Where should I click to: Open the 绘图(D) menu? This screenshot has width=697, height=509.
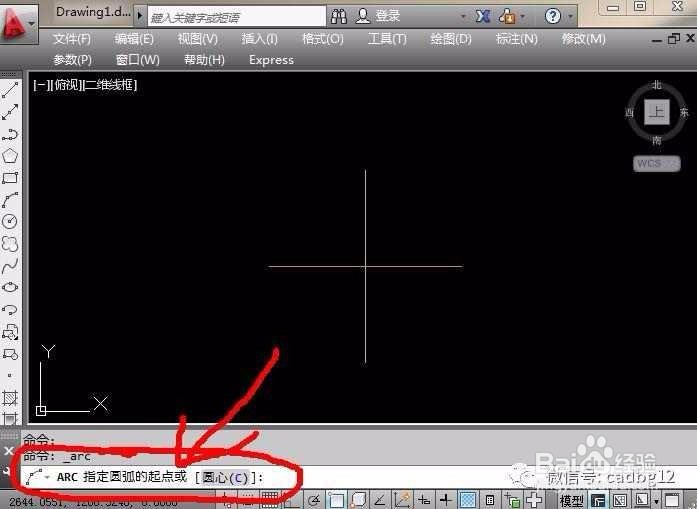[x=451, y=39]
